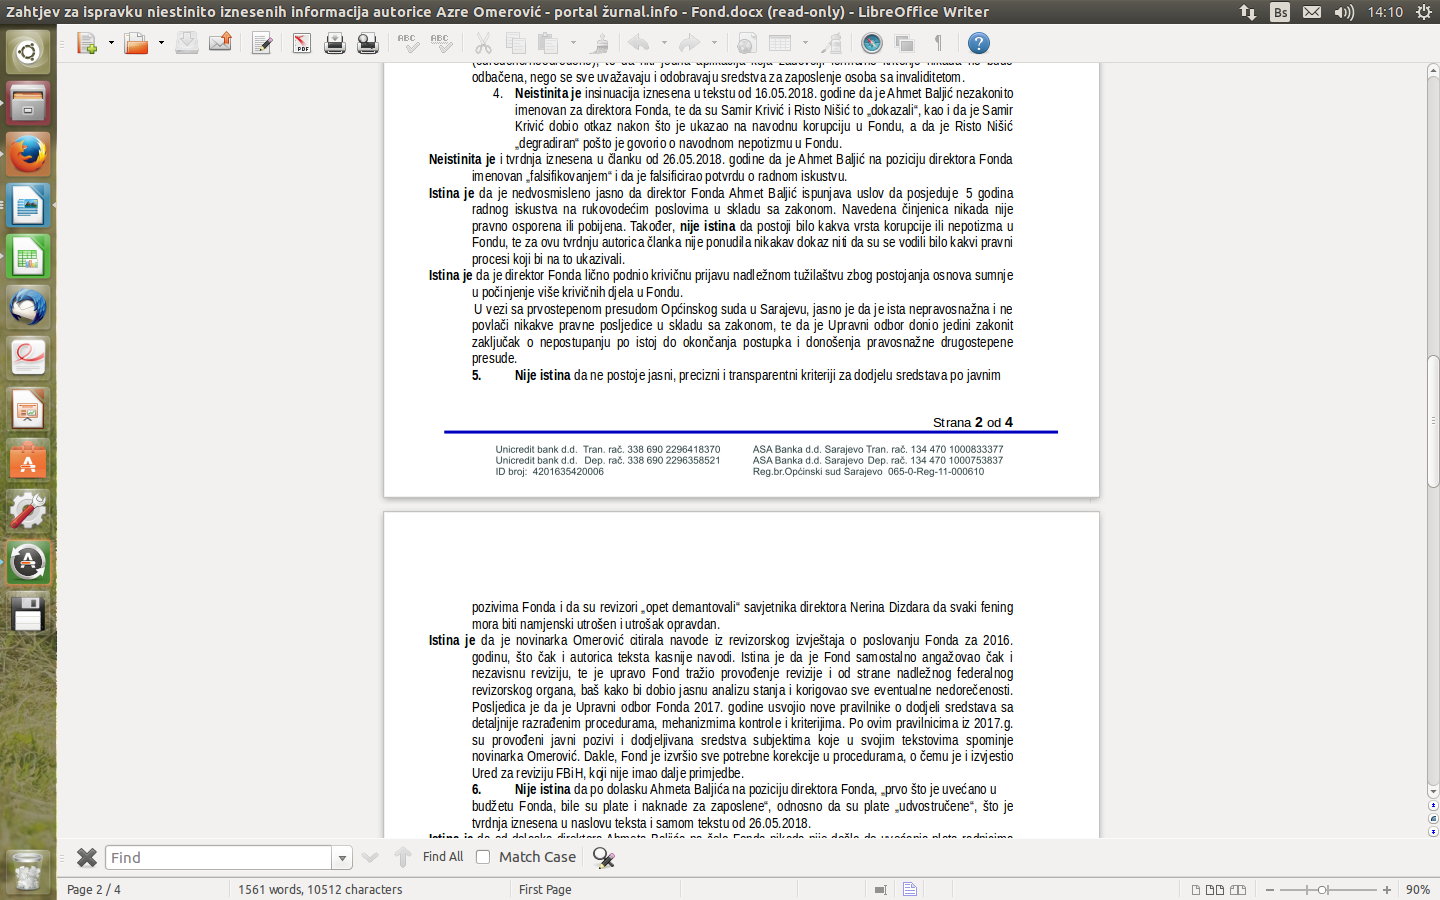Close the Find toolbar
1440x900 pixels.
[87, 857]
